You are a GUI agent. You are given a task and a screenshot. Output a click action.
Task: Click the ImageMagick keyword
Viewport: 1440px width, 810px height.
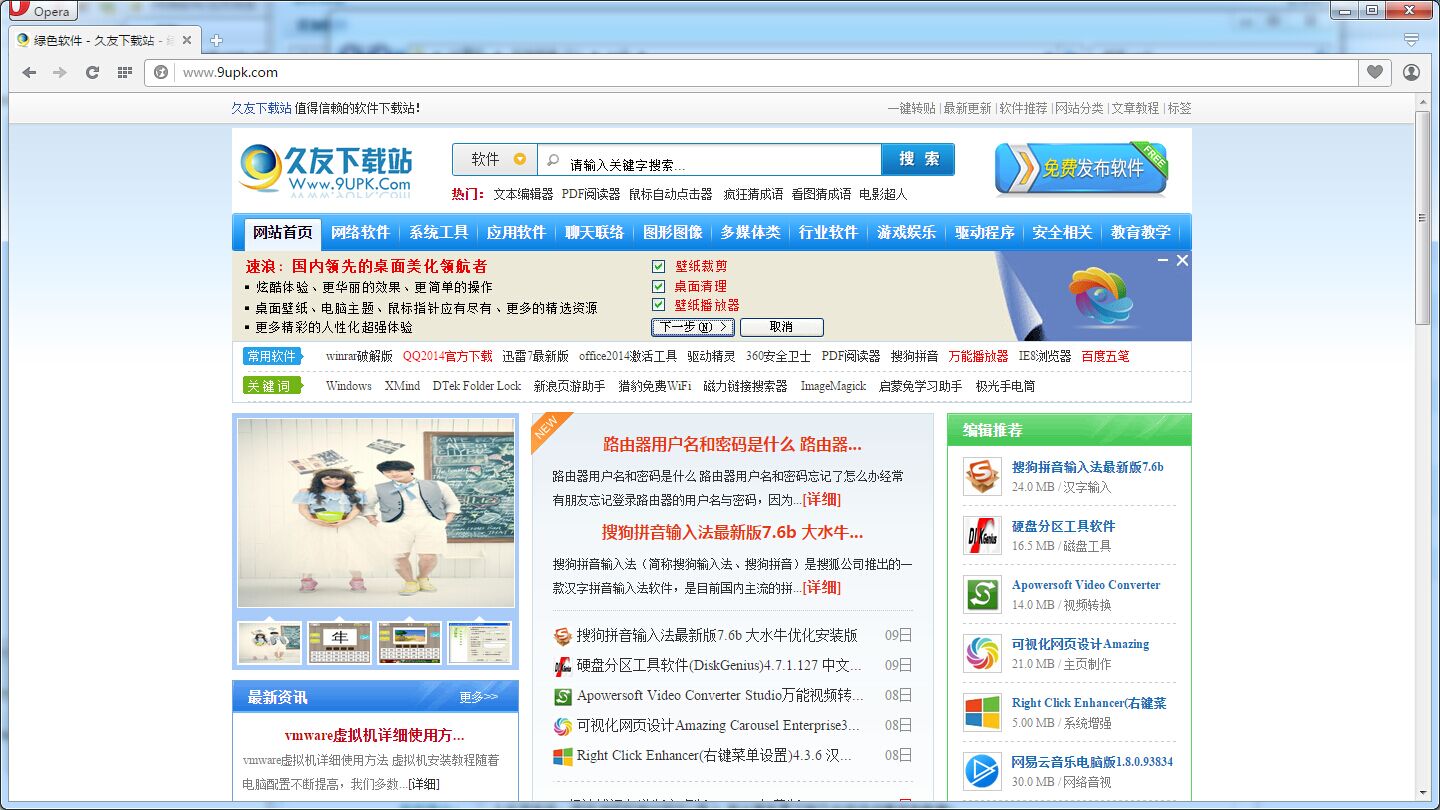pos(833,386)
